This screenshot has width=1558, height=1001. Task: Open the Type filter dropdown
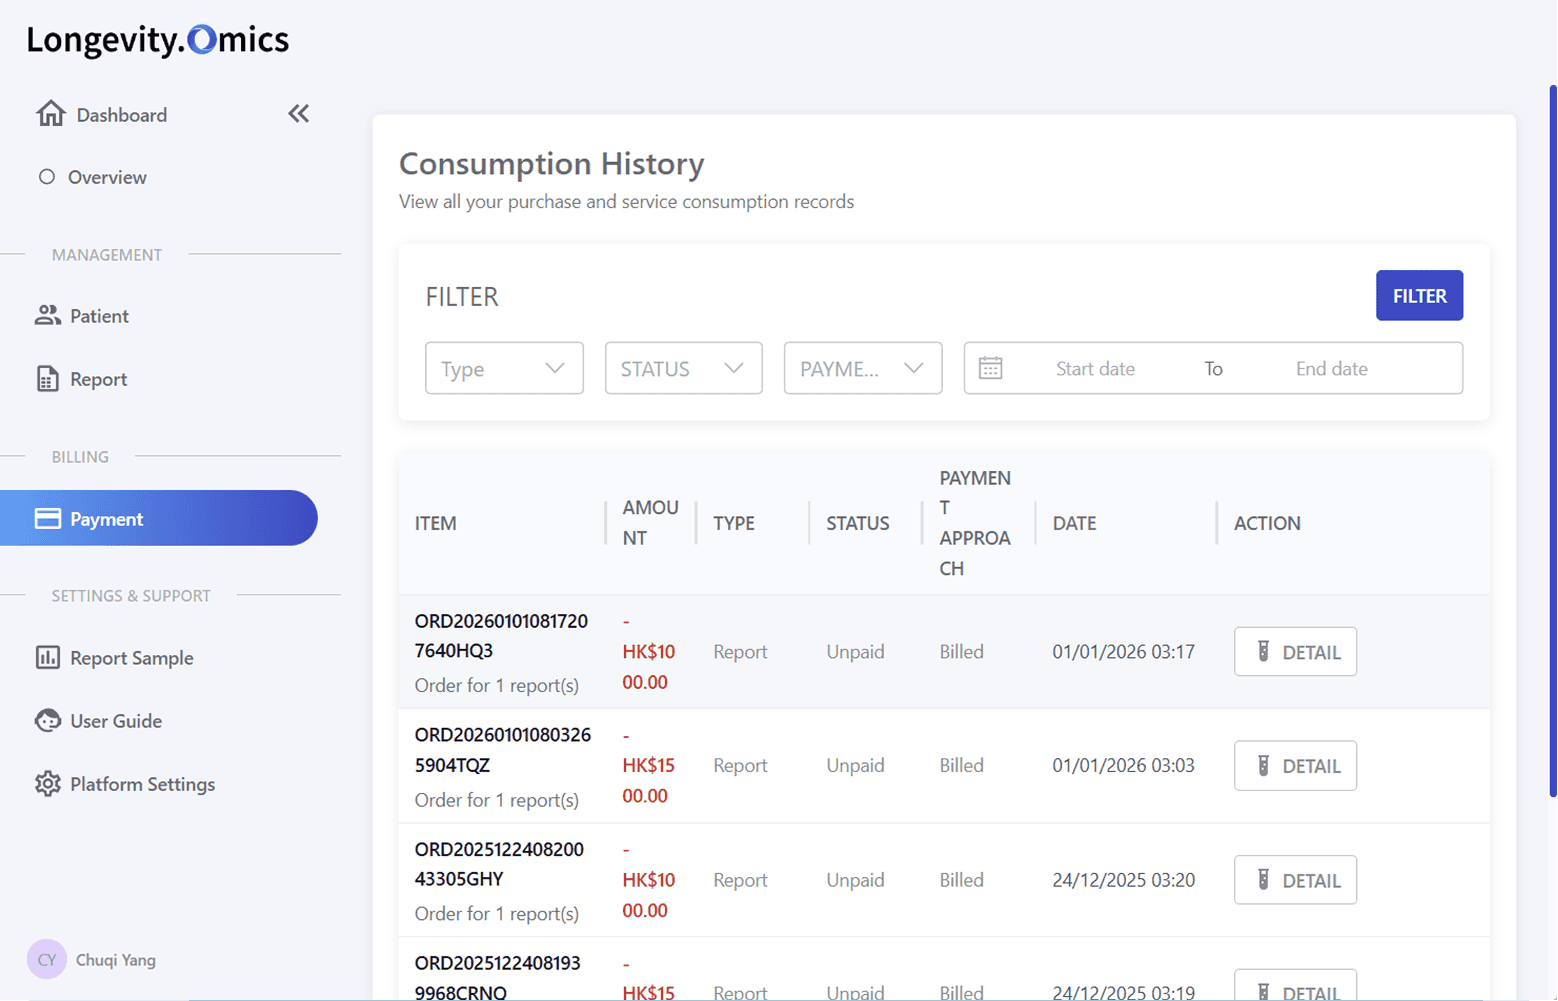pos(504,368)
